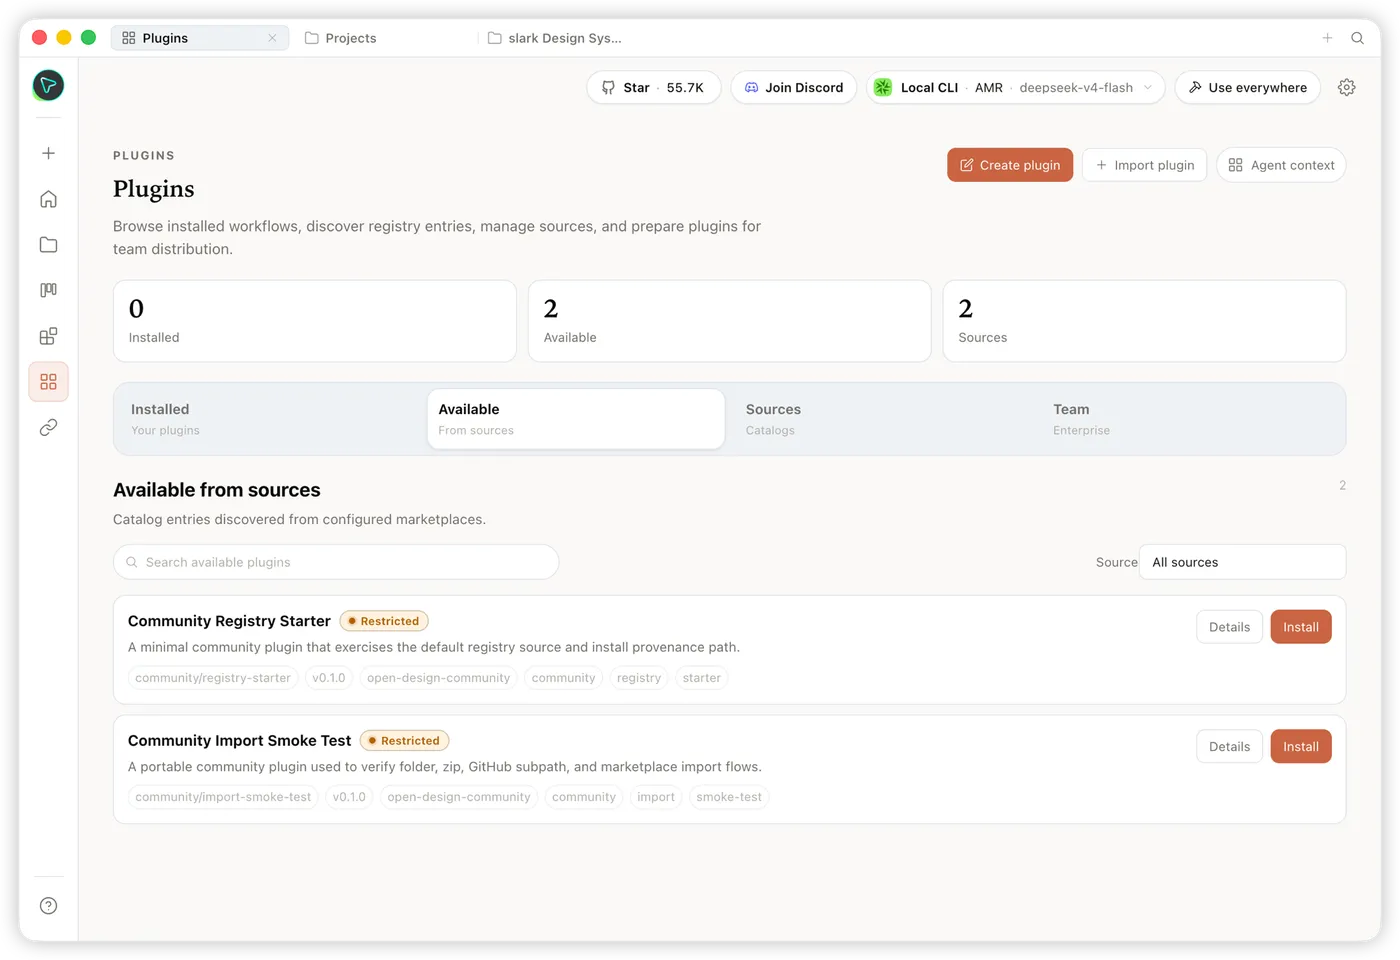This screenshot has width=1400, height=960.
Task: Switch to the Plugins window tab
Action: (200, 38)
